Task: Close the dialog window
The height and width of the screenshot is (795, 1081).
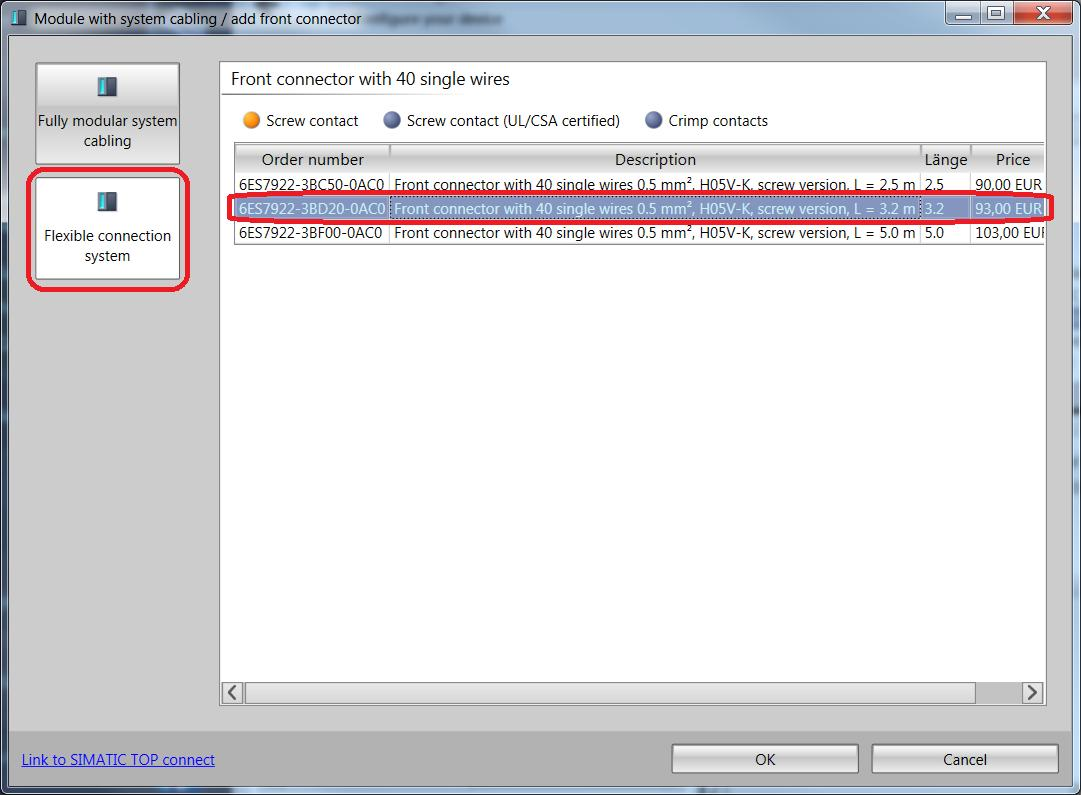Action: pos(1044,13)
